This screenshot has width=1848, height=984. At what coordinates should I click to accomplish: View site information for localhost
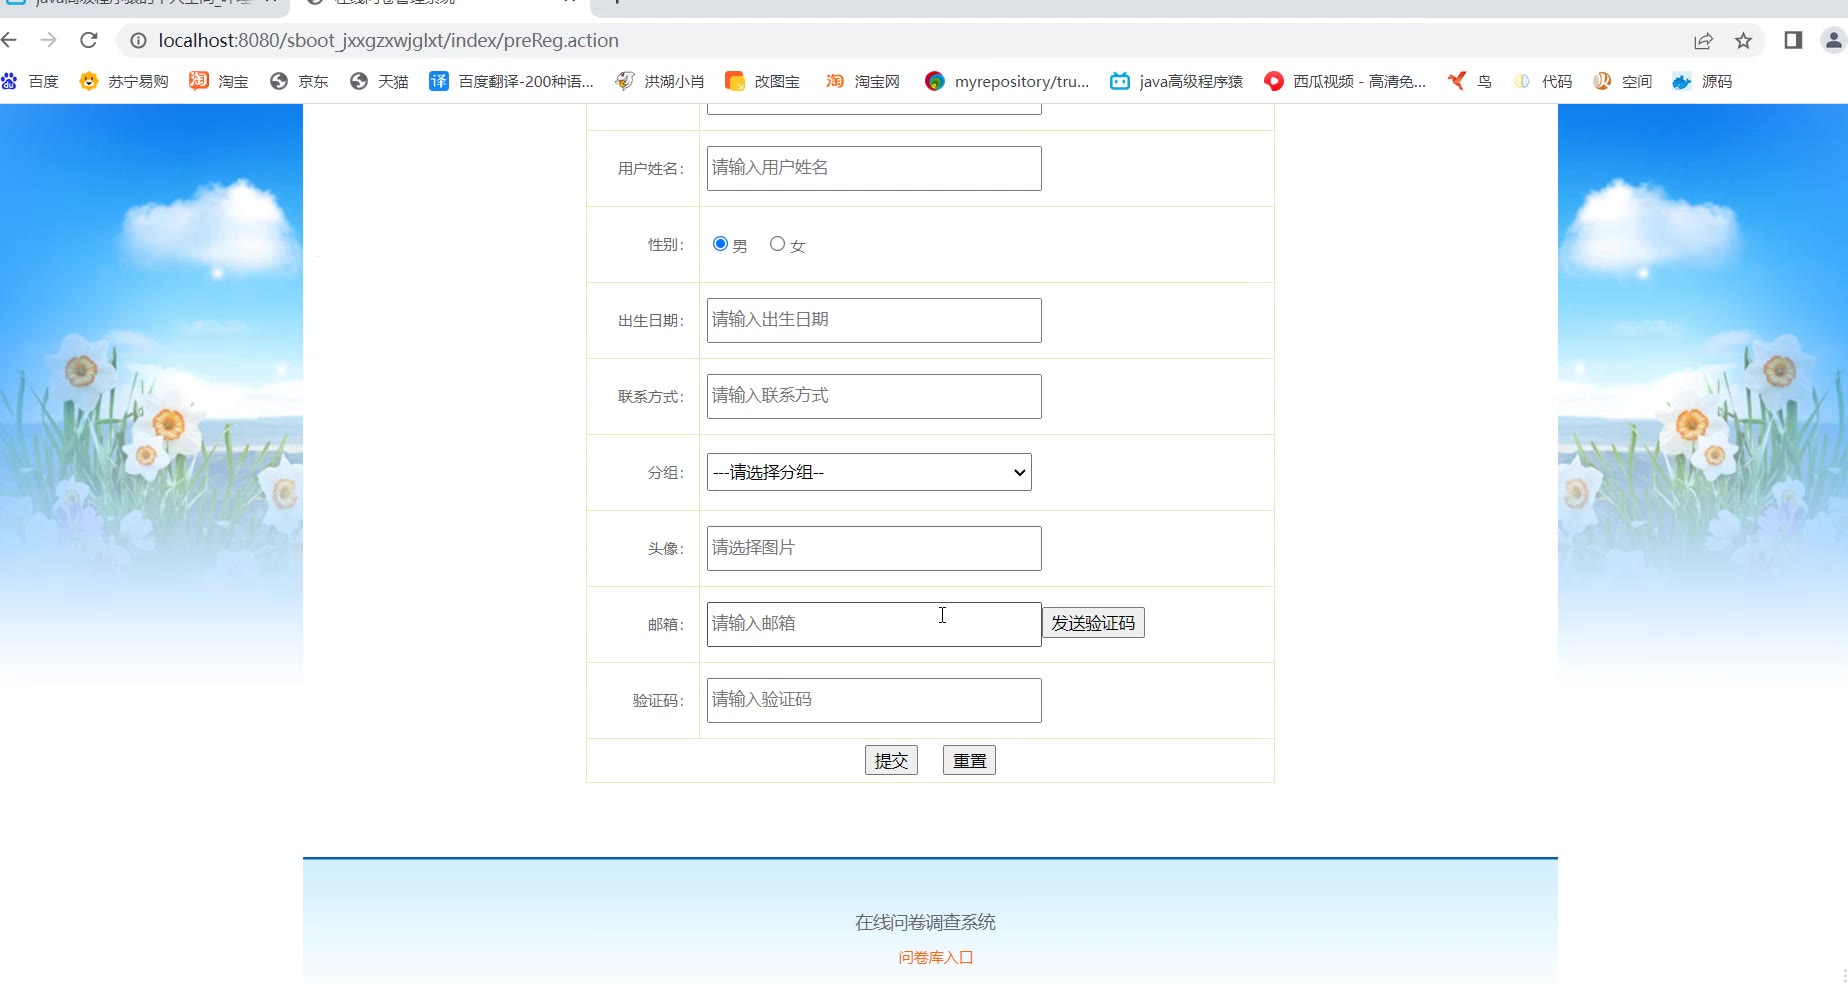[138, 41]
